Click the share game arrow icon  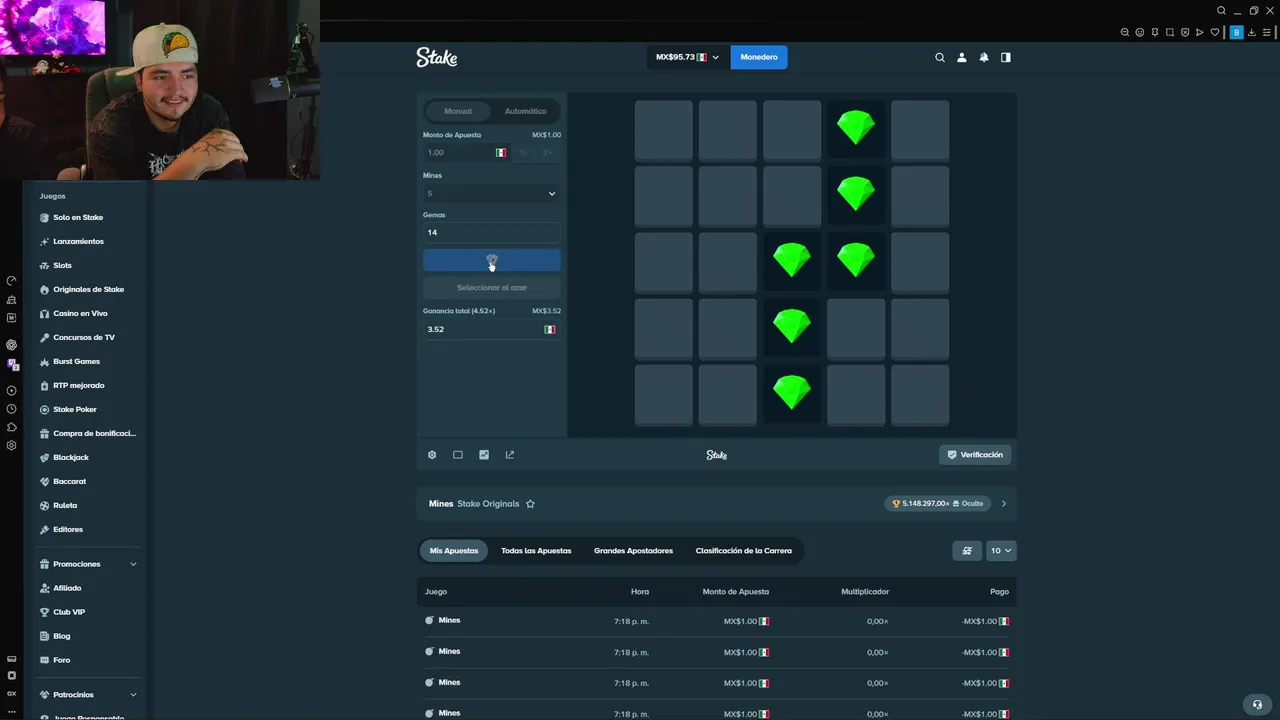pos(510,455)
